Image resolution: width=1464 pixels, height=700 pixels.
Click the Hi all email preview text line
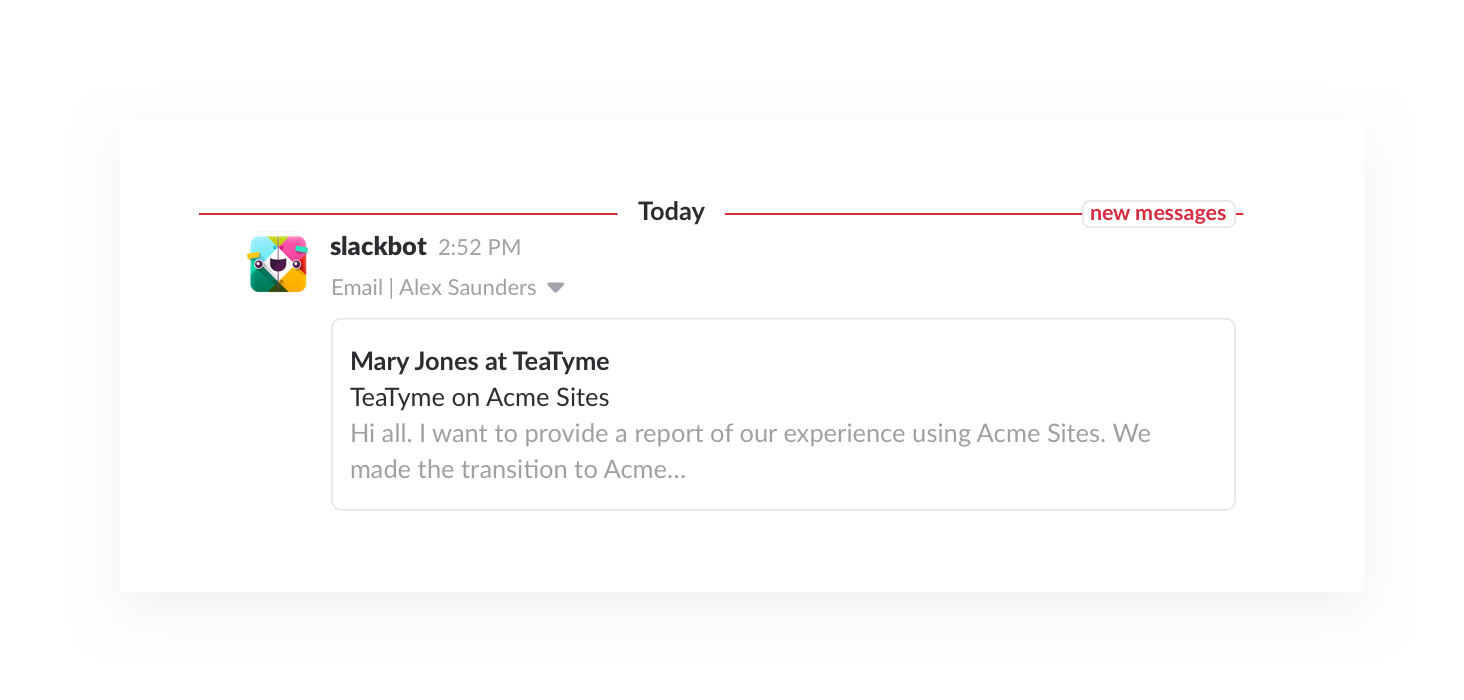(750, 434)
